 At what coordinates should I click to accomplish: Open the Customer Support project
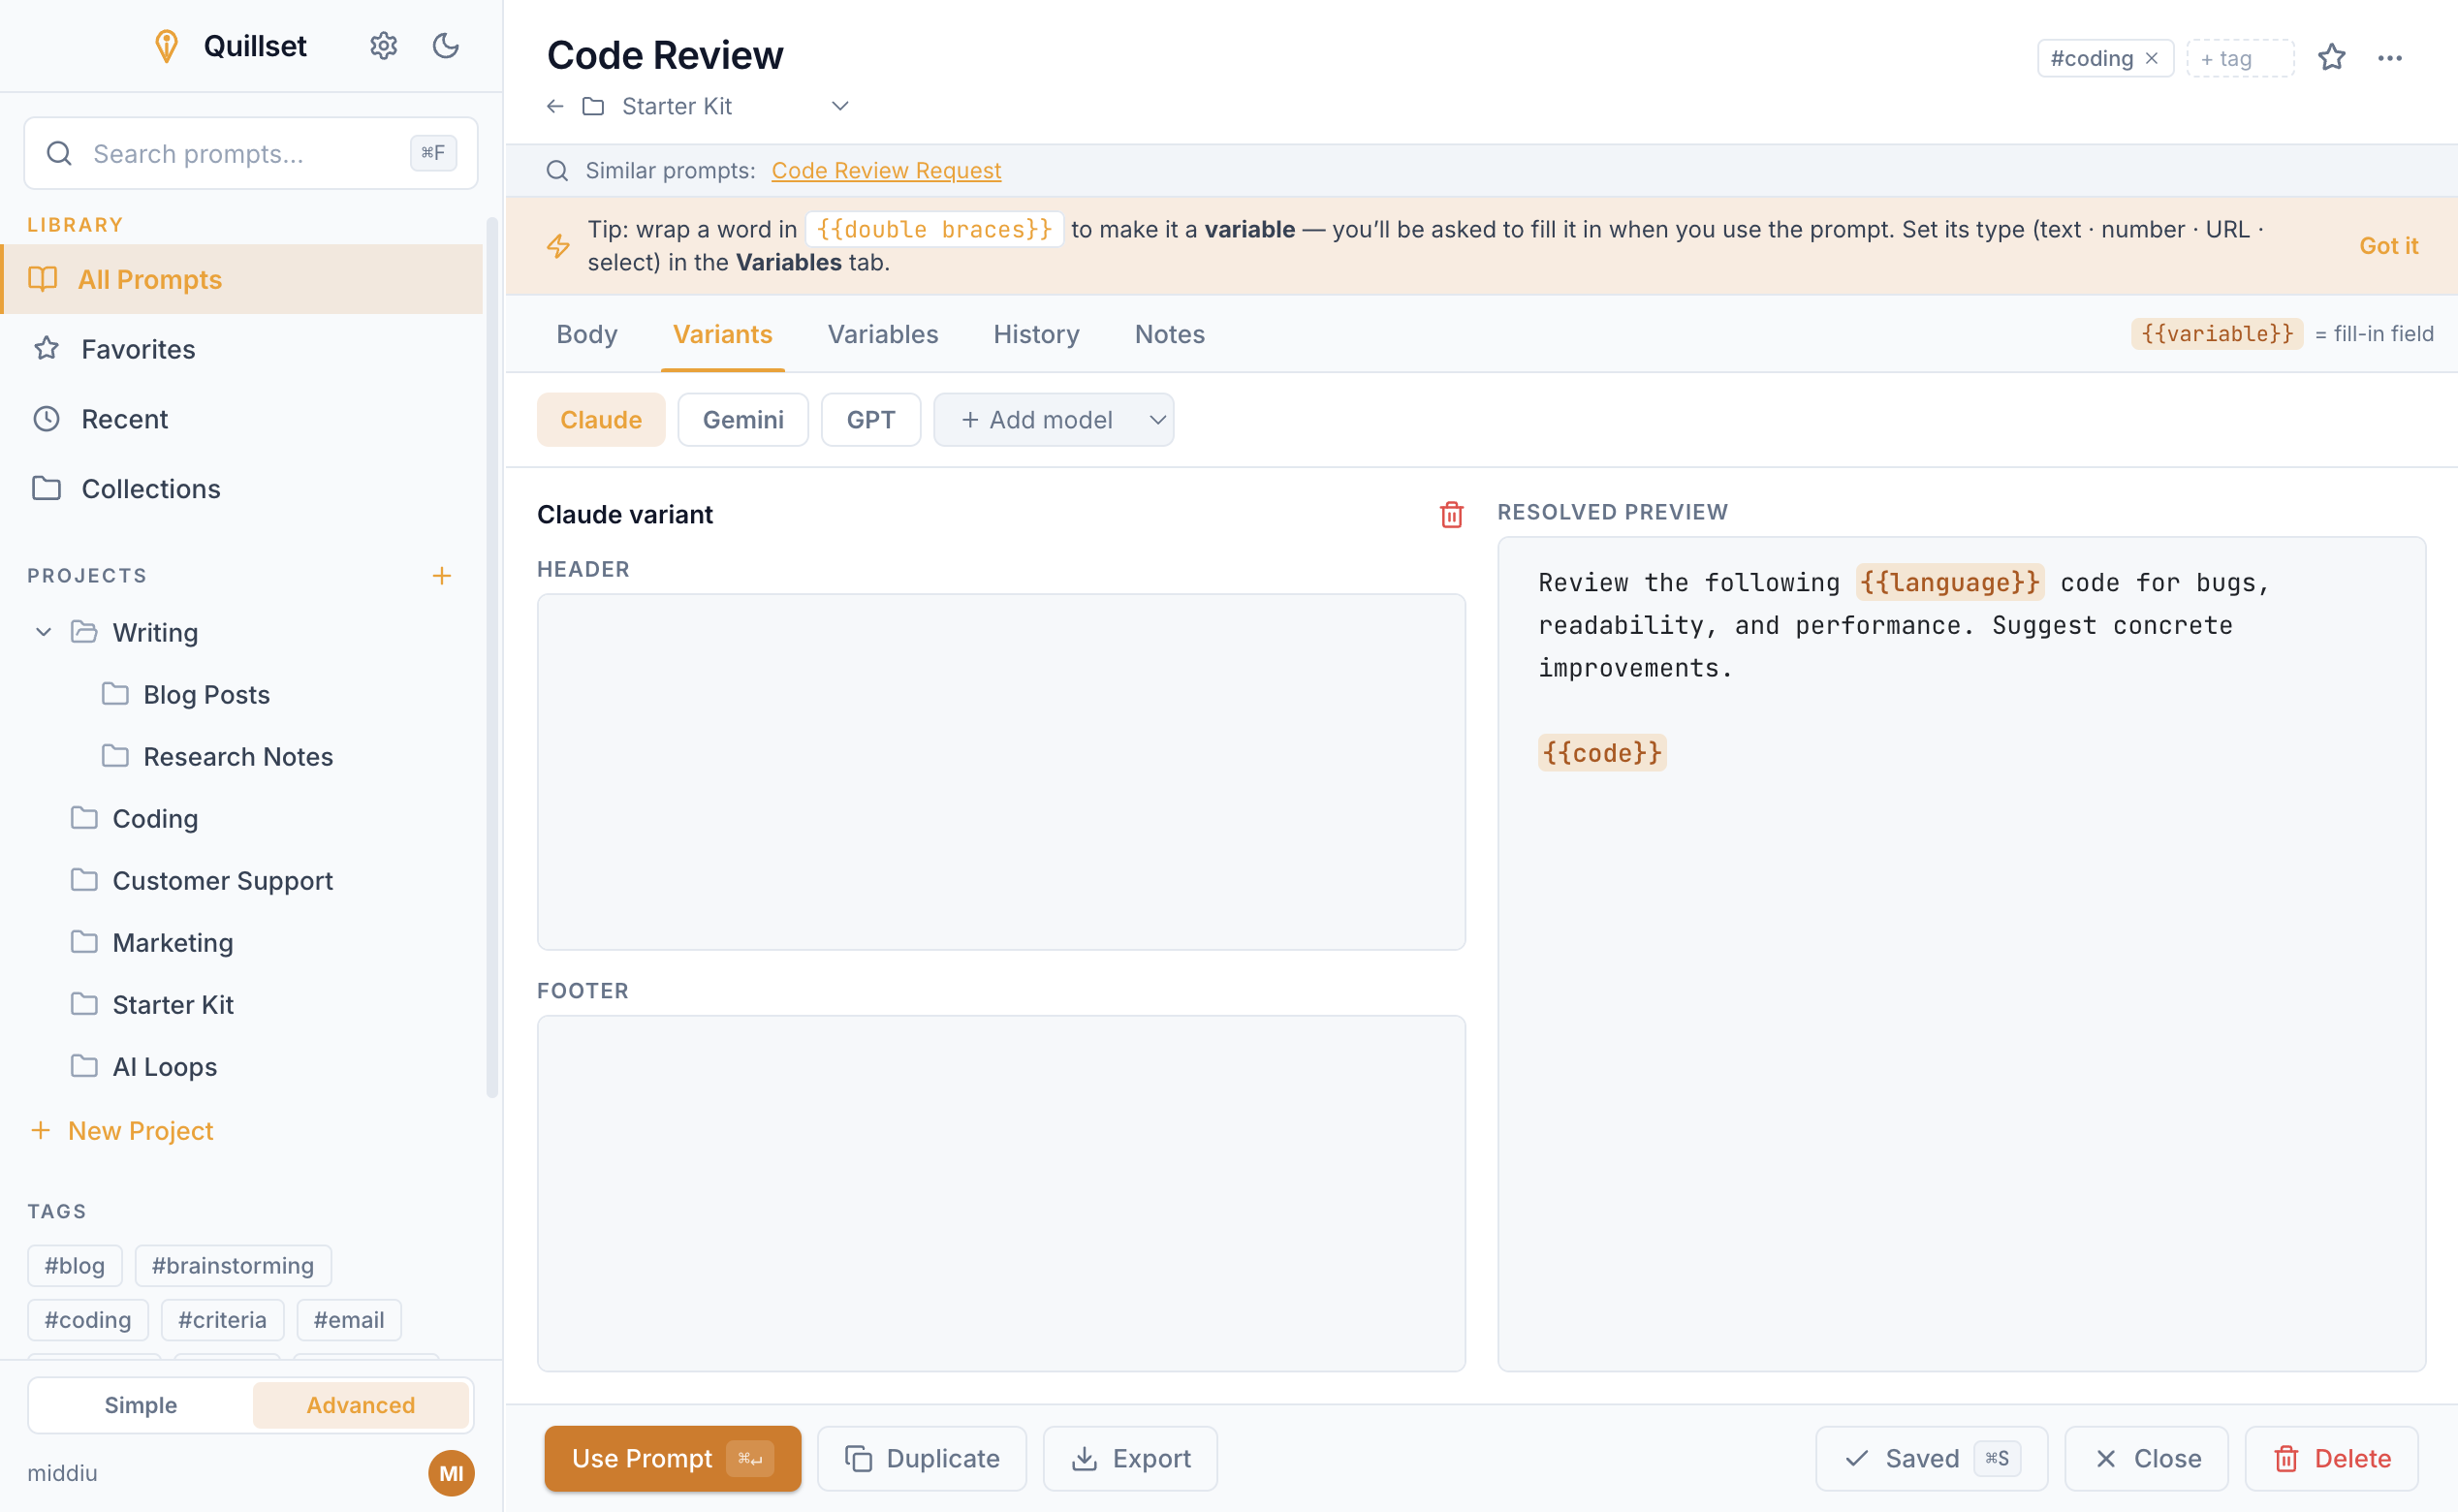[222, 880]
